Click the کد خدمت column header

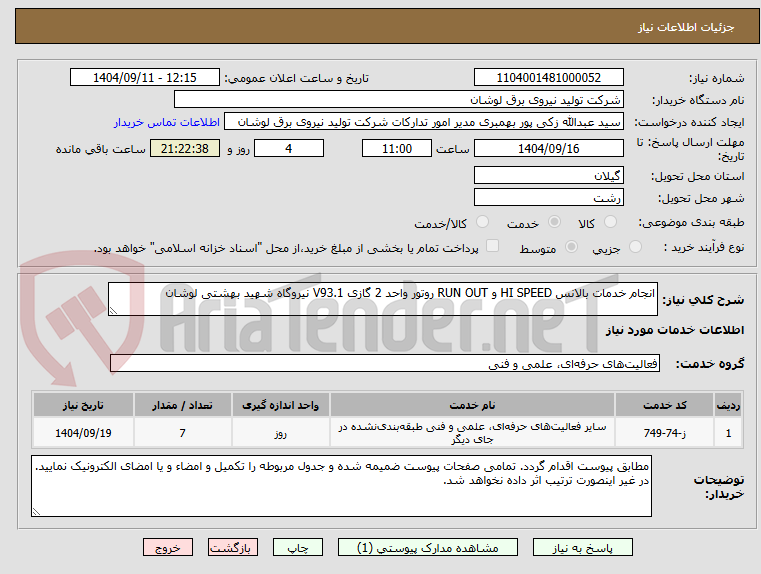[x=664, y=405]
